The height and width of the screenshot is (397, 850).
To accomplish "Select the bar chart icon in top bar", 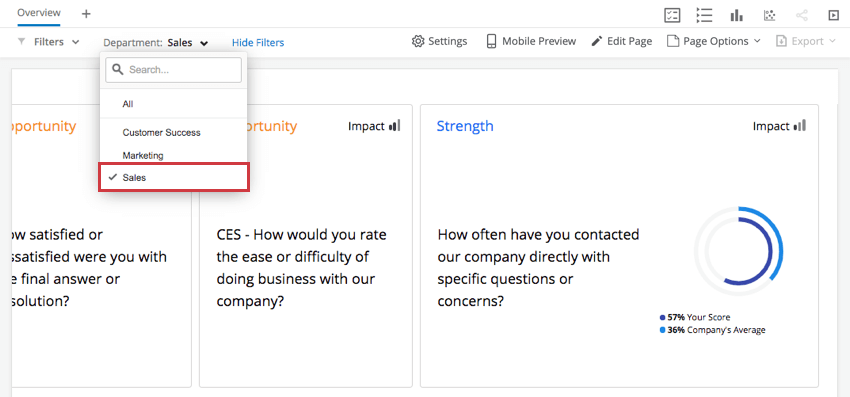I will 737,15.
